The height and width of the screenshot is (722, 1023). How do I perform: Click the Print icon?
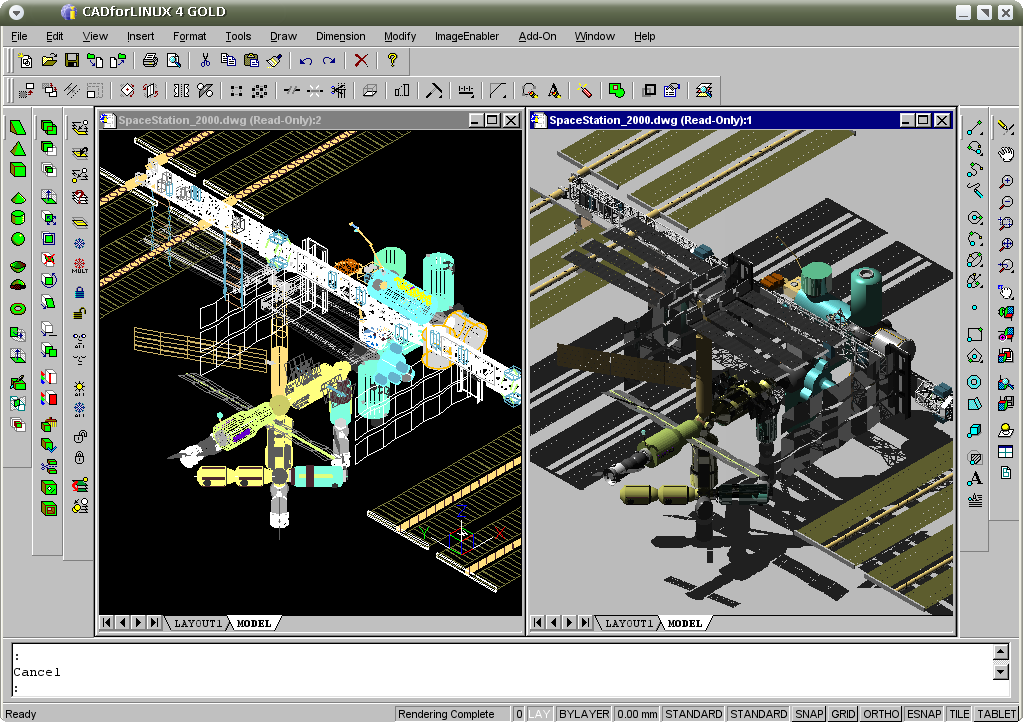(150, 61)
